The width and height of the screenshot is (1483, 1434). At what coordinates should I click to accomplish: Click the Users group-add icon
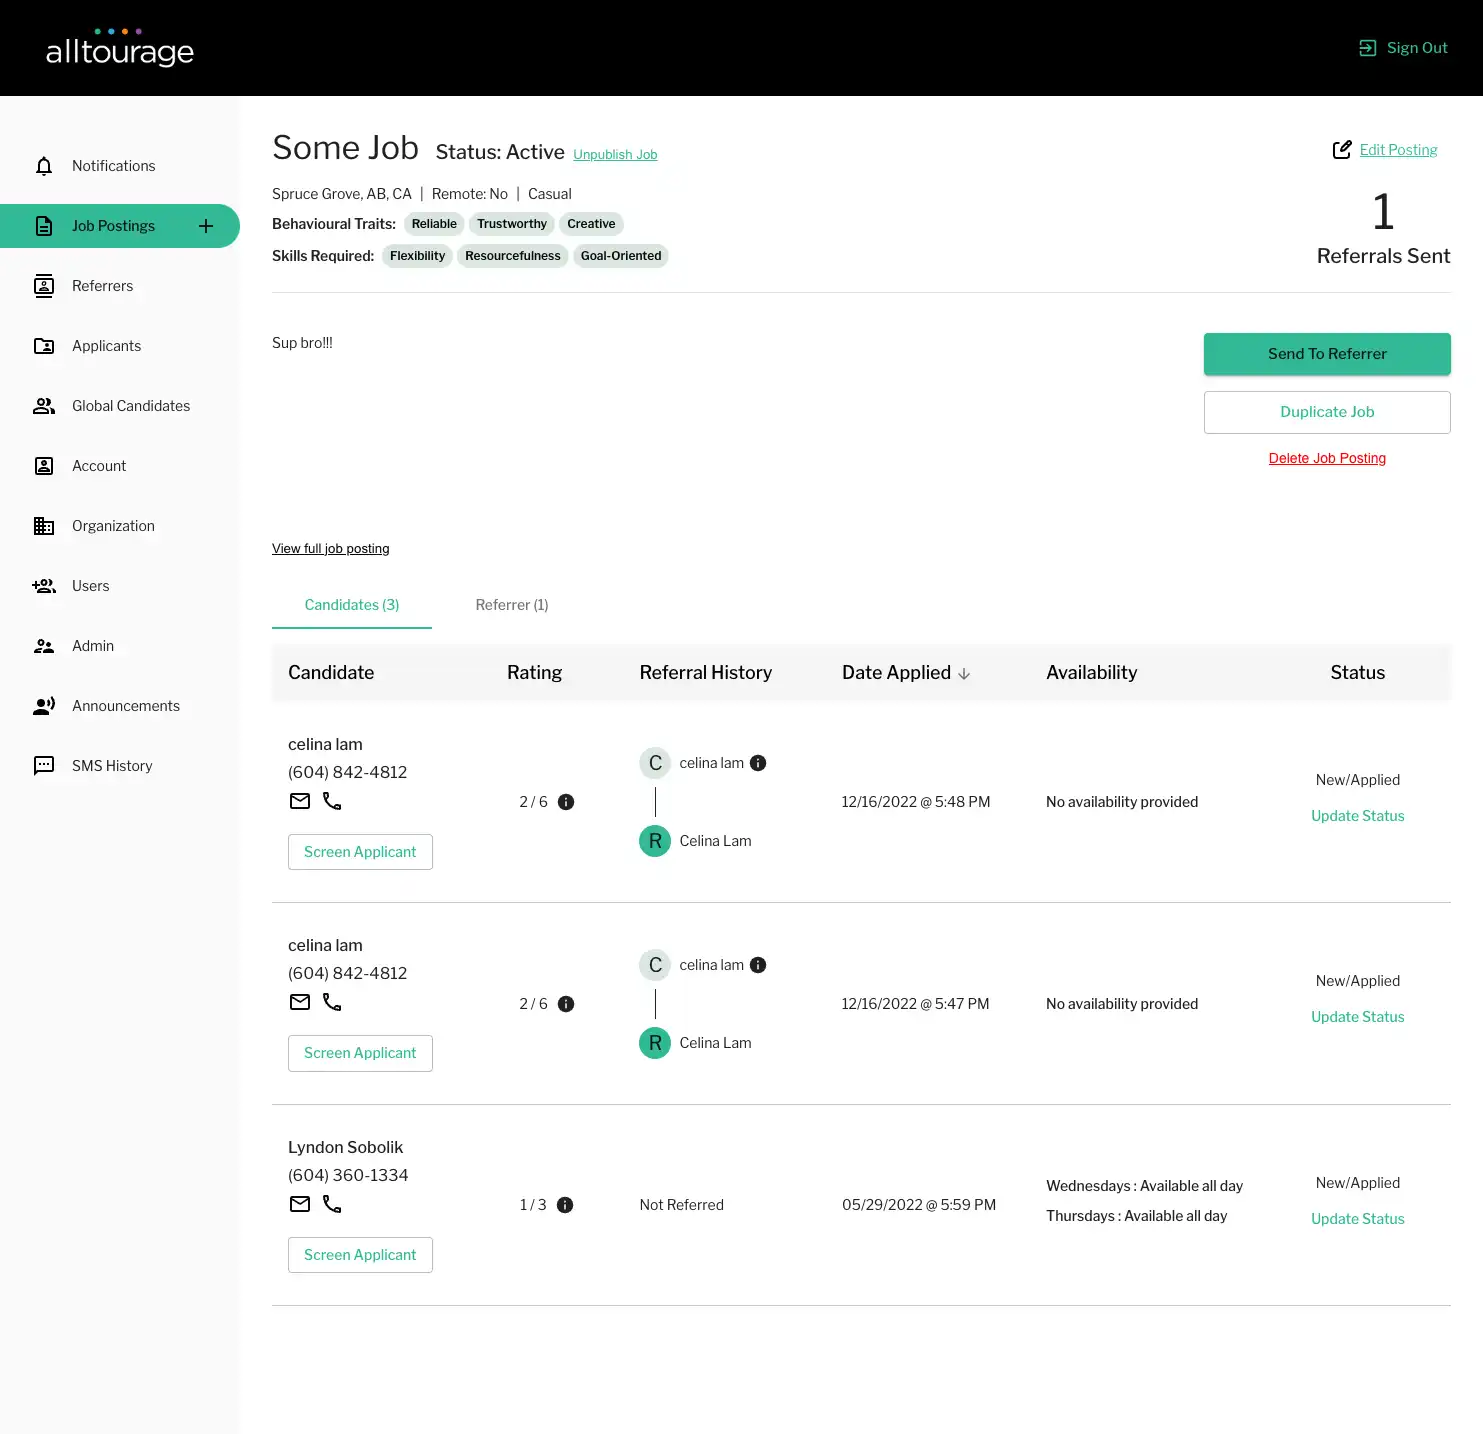[x=44, y=586]
